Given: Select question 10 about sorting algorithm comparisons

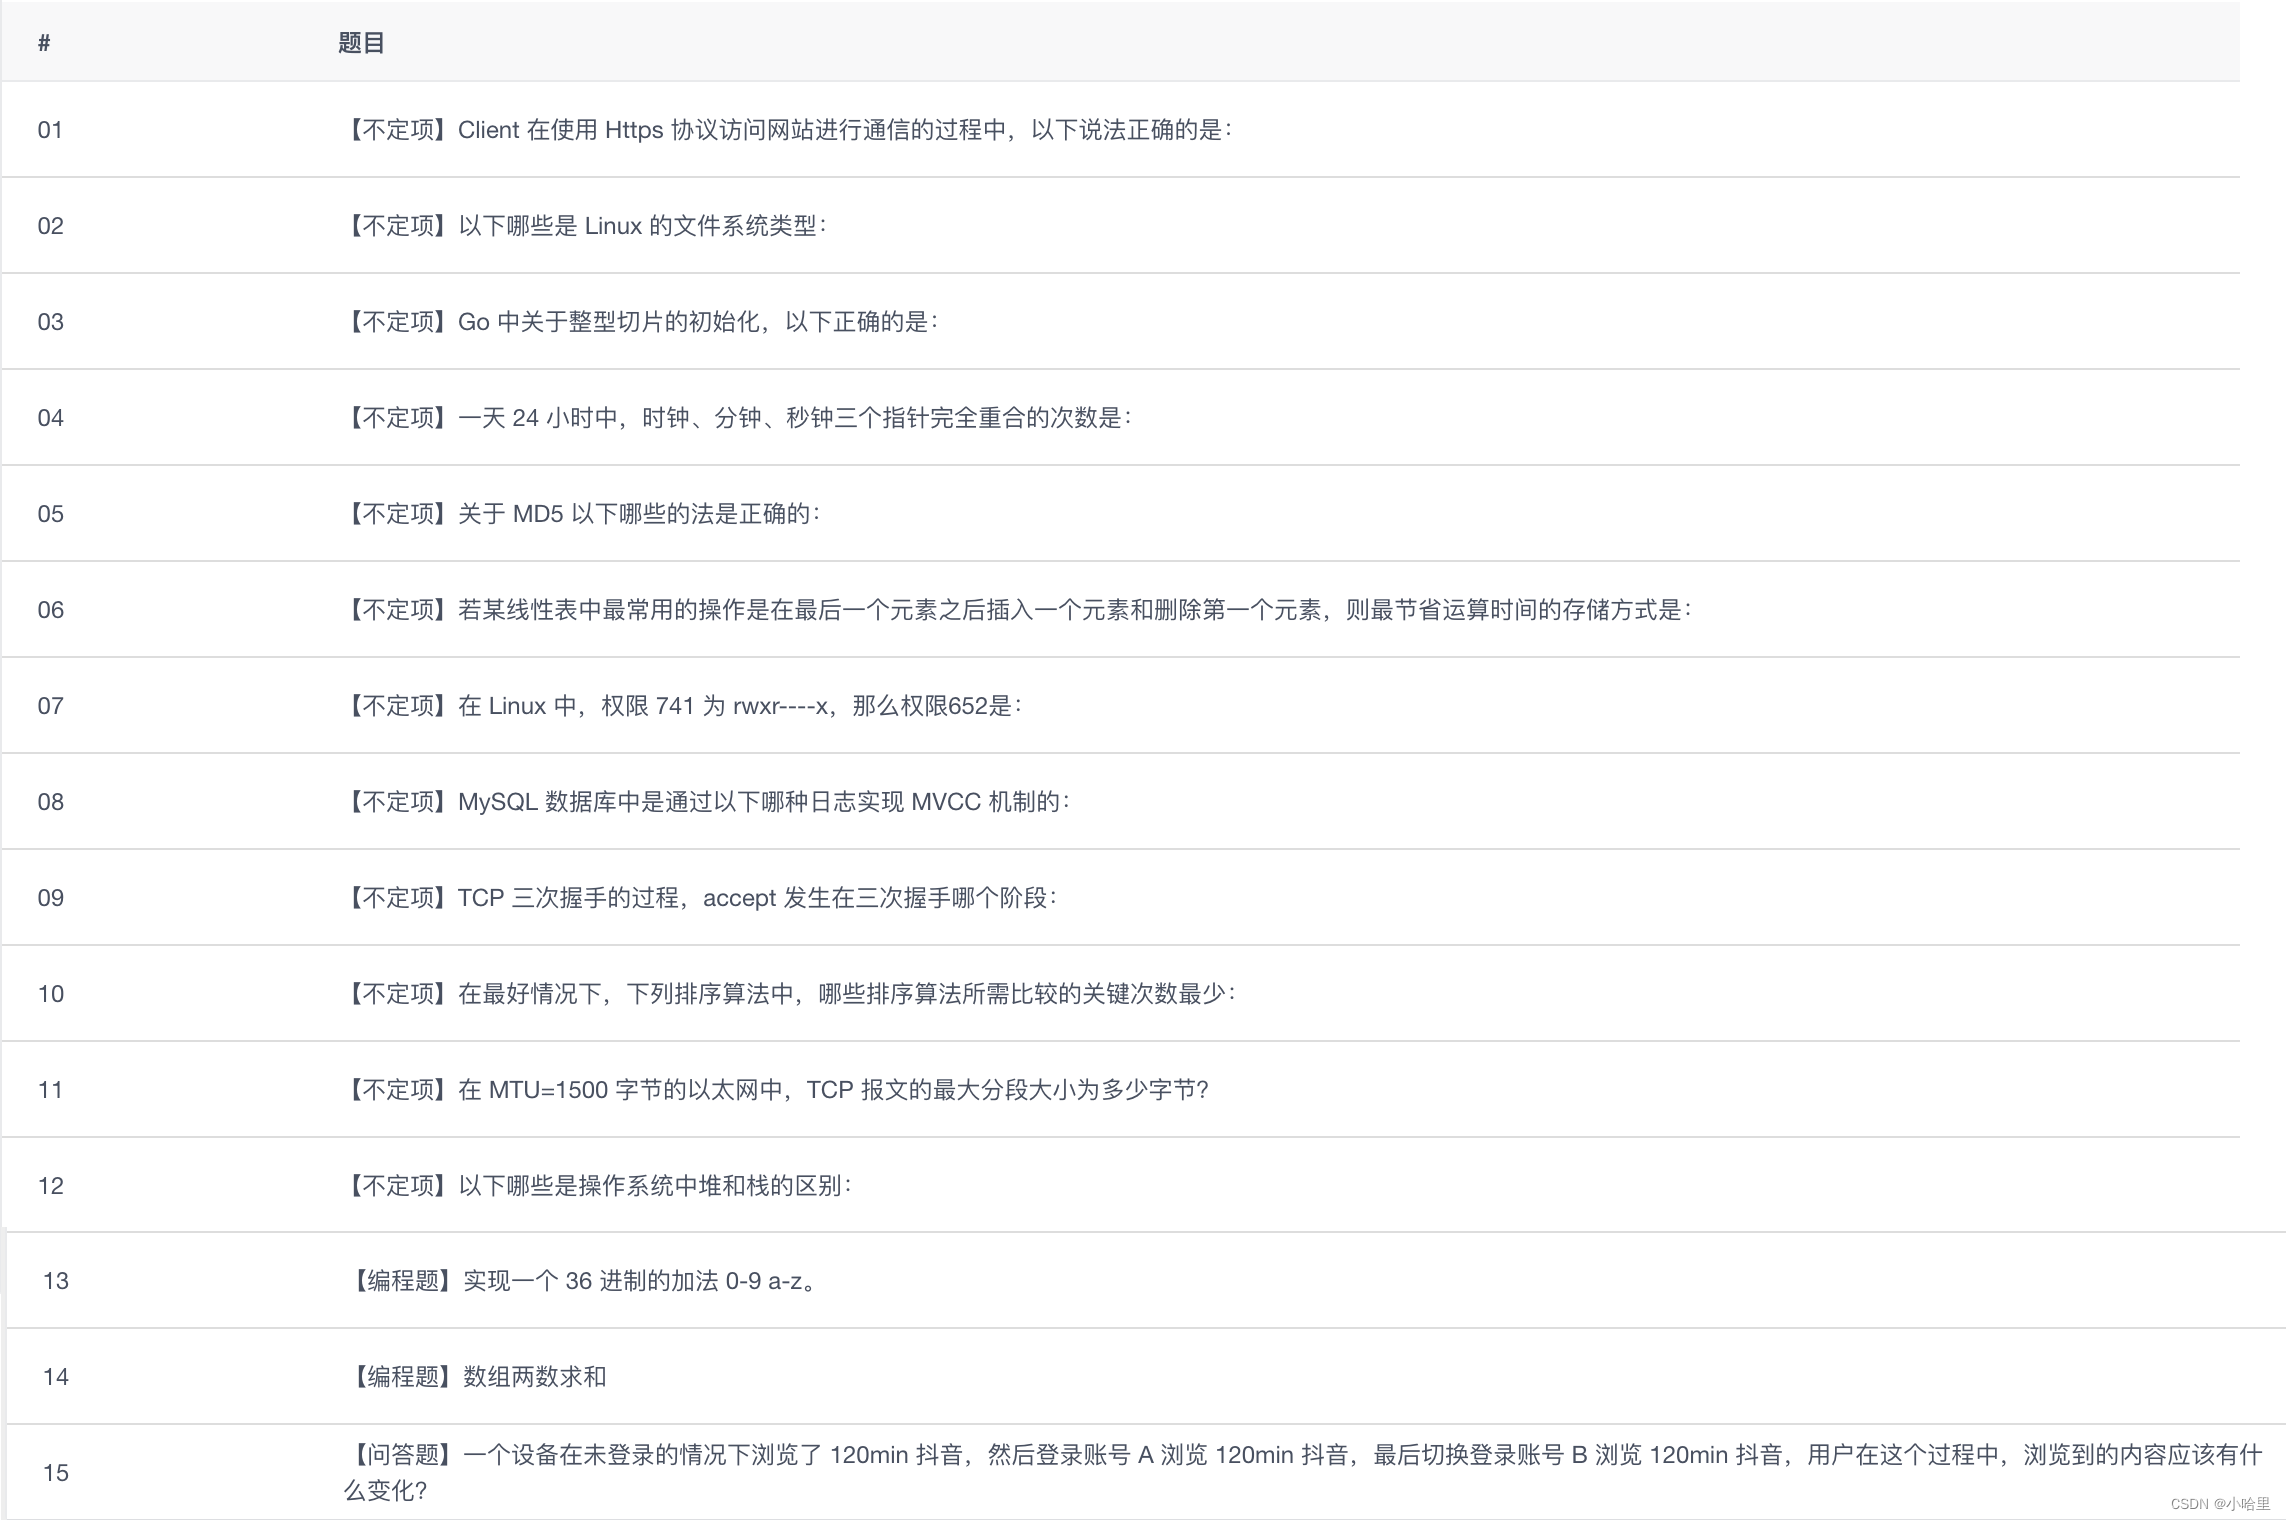Looking at the screenshot, I should coord(790,994).
